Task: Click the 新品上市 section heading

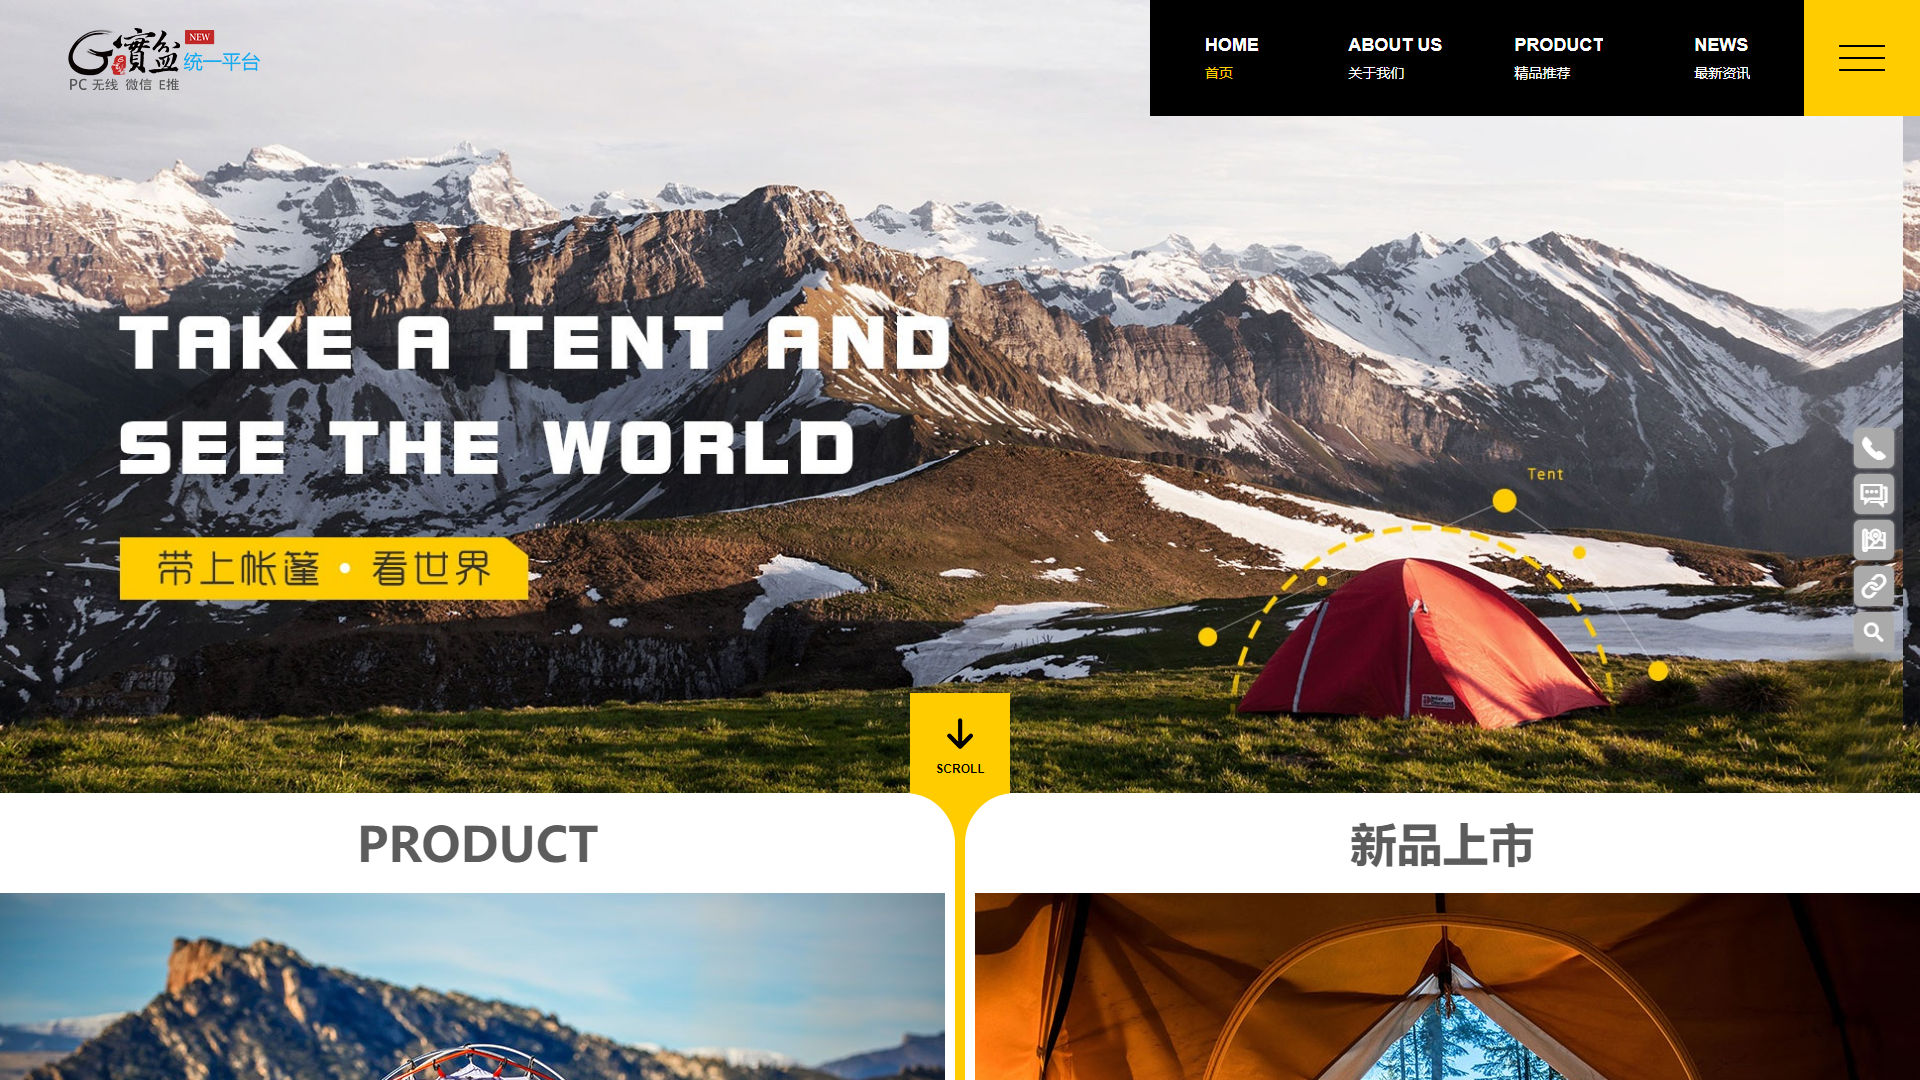Action: click(x=1441, y=846)
